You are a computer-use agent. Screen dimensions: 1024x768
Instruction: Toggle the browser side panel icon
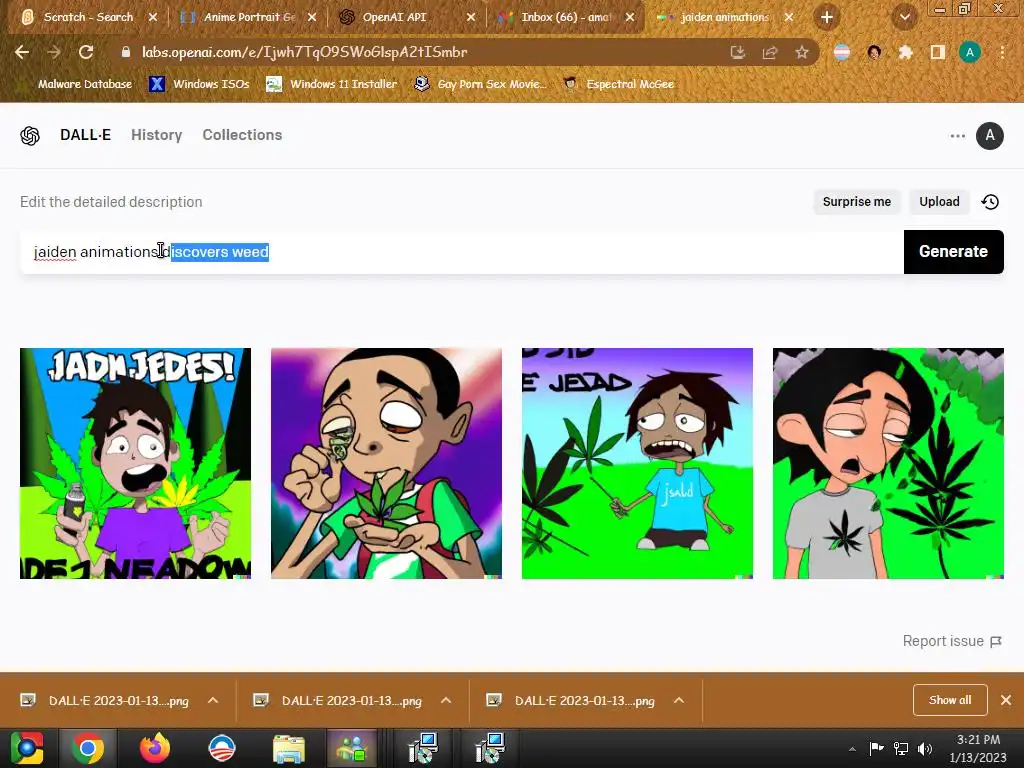[938, 52]
